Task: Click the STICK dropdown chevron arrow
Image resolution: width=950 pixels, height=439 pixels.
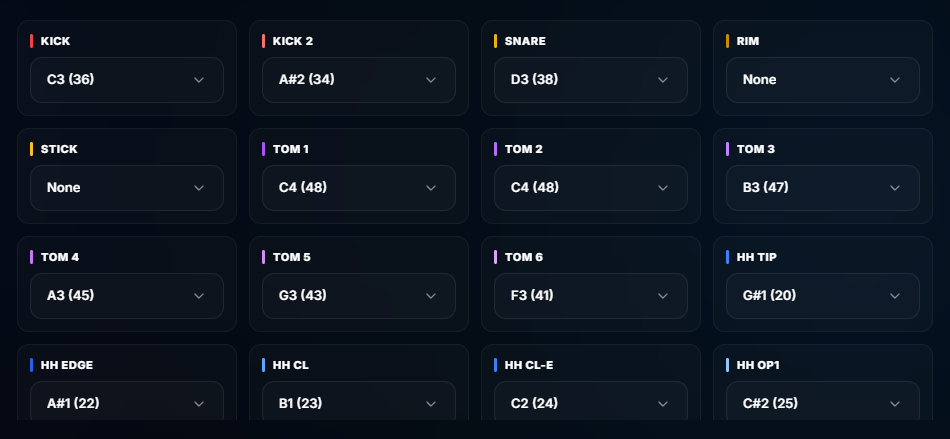Action: [199, 188]
